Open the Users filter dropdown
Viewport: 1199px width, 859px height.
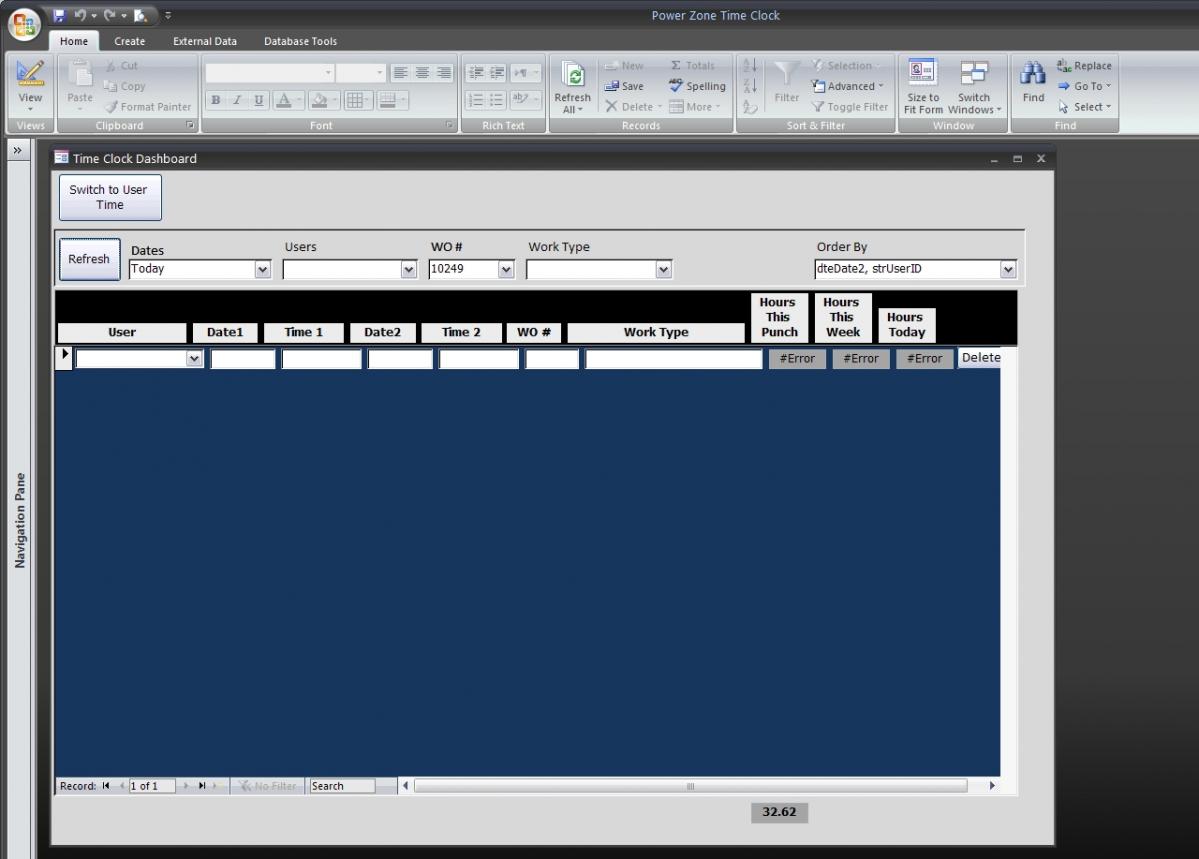[x=408, y=269]
